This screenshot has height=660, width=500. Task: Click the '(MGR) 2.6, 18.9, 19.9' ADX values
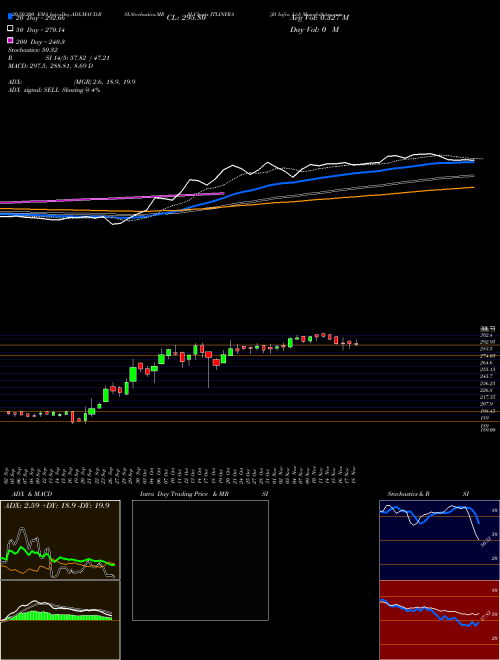coord(104,82)
